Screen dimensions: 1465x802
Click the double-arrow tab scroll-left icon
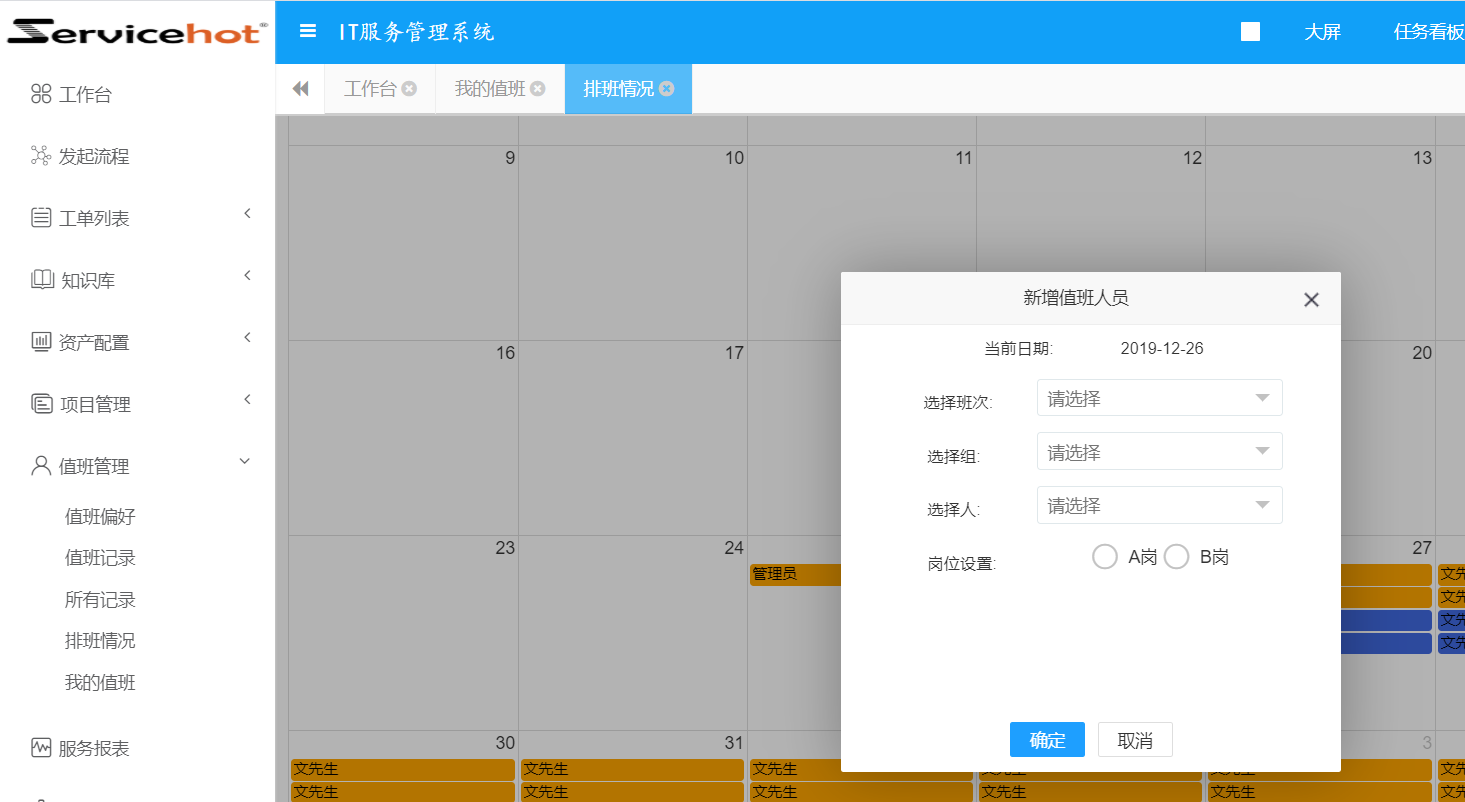(300, 89)
